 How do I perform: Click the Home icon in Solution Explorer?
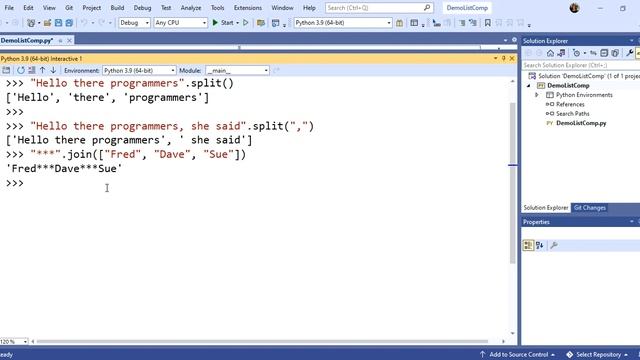(x=550, y=53)
